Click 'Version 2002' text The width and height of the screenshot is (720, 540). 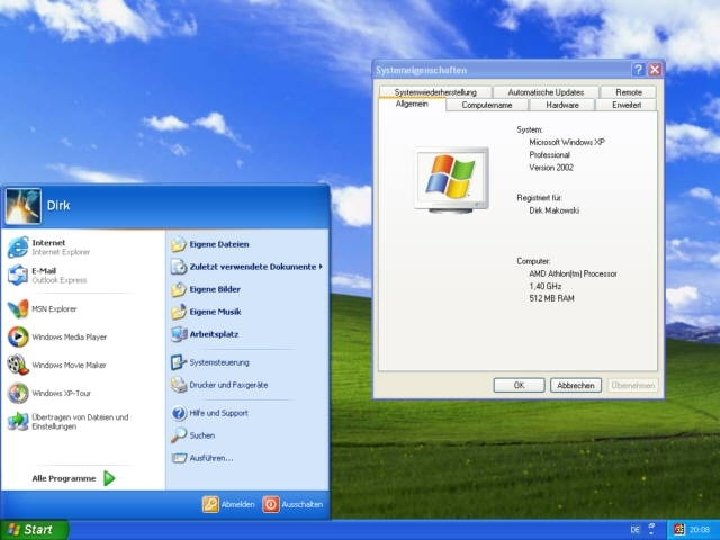tap(551, 167)
